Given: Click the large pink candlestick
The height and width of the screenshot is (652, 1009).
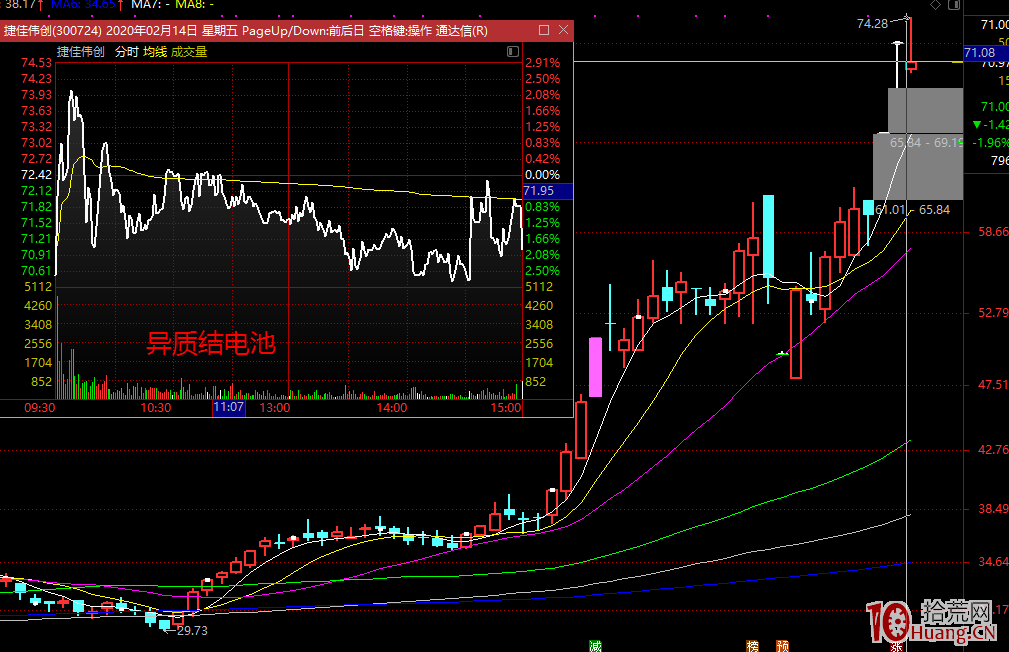Looking at the screenshot, I should click(x=595, y=366).
